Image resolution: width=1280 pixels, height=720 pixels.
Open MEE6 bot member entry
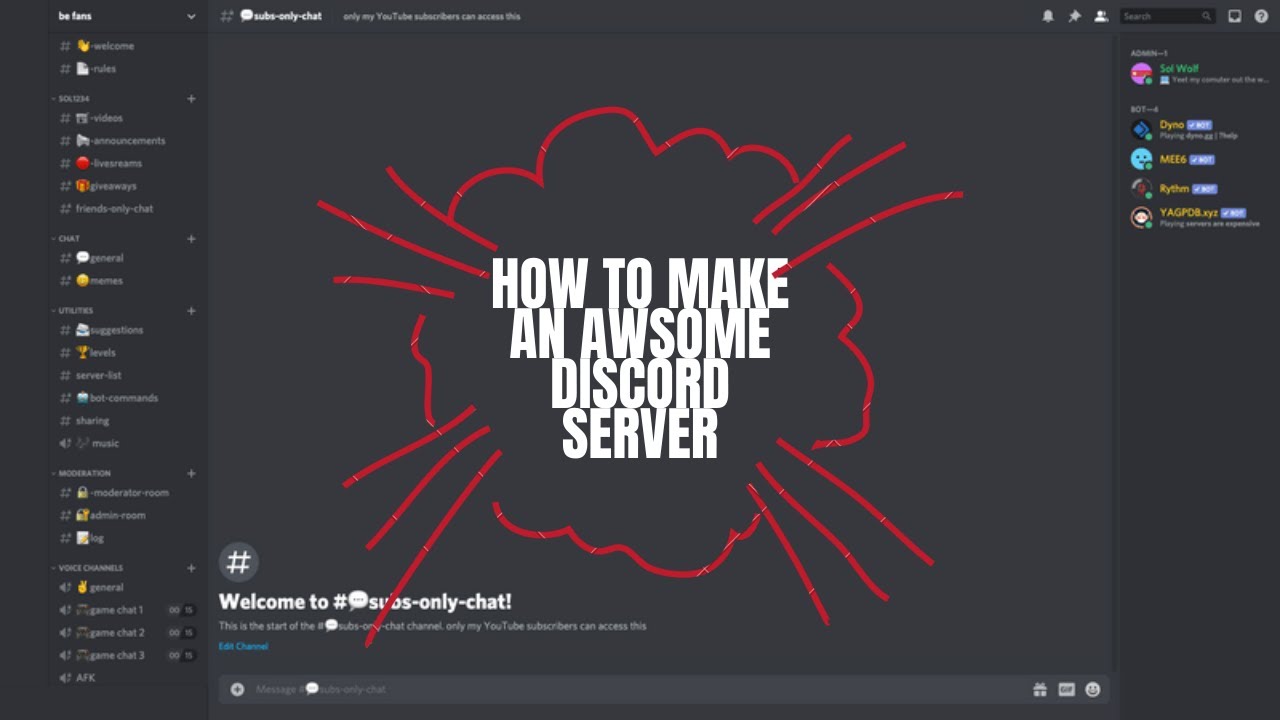click(1198, 159)
